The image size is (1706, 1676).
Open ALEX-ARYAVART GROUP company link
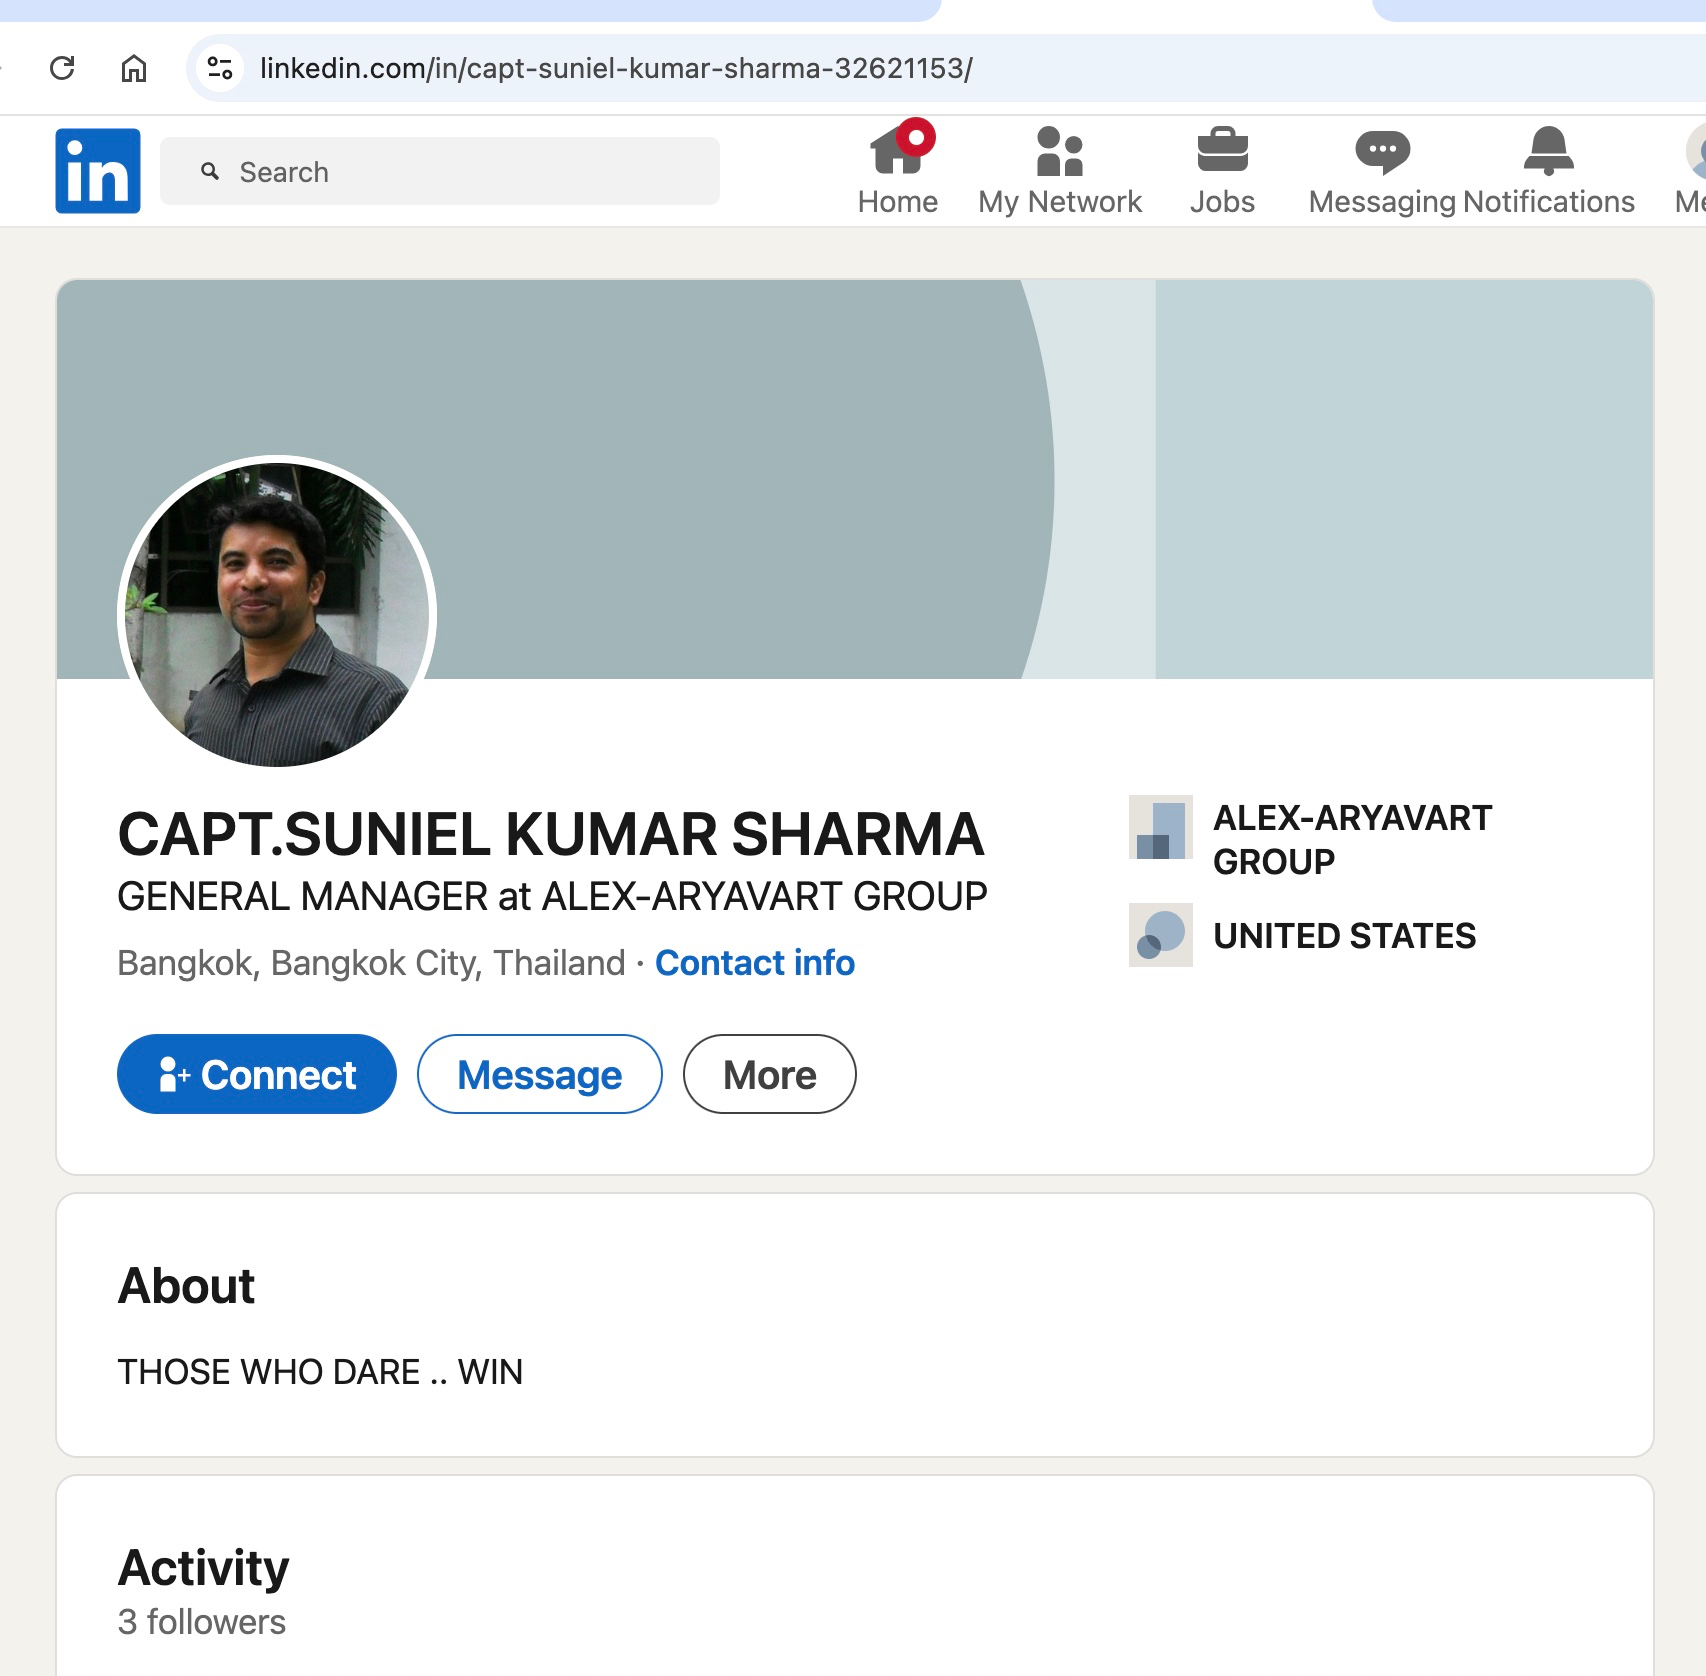point(1351,839)
